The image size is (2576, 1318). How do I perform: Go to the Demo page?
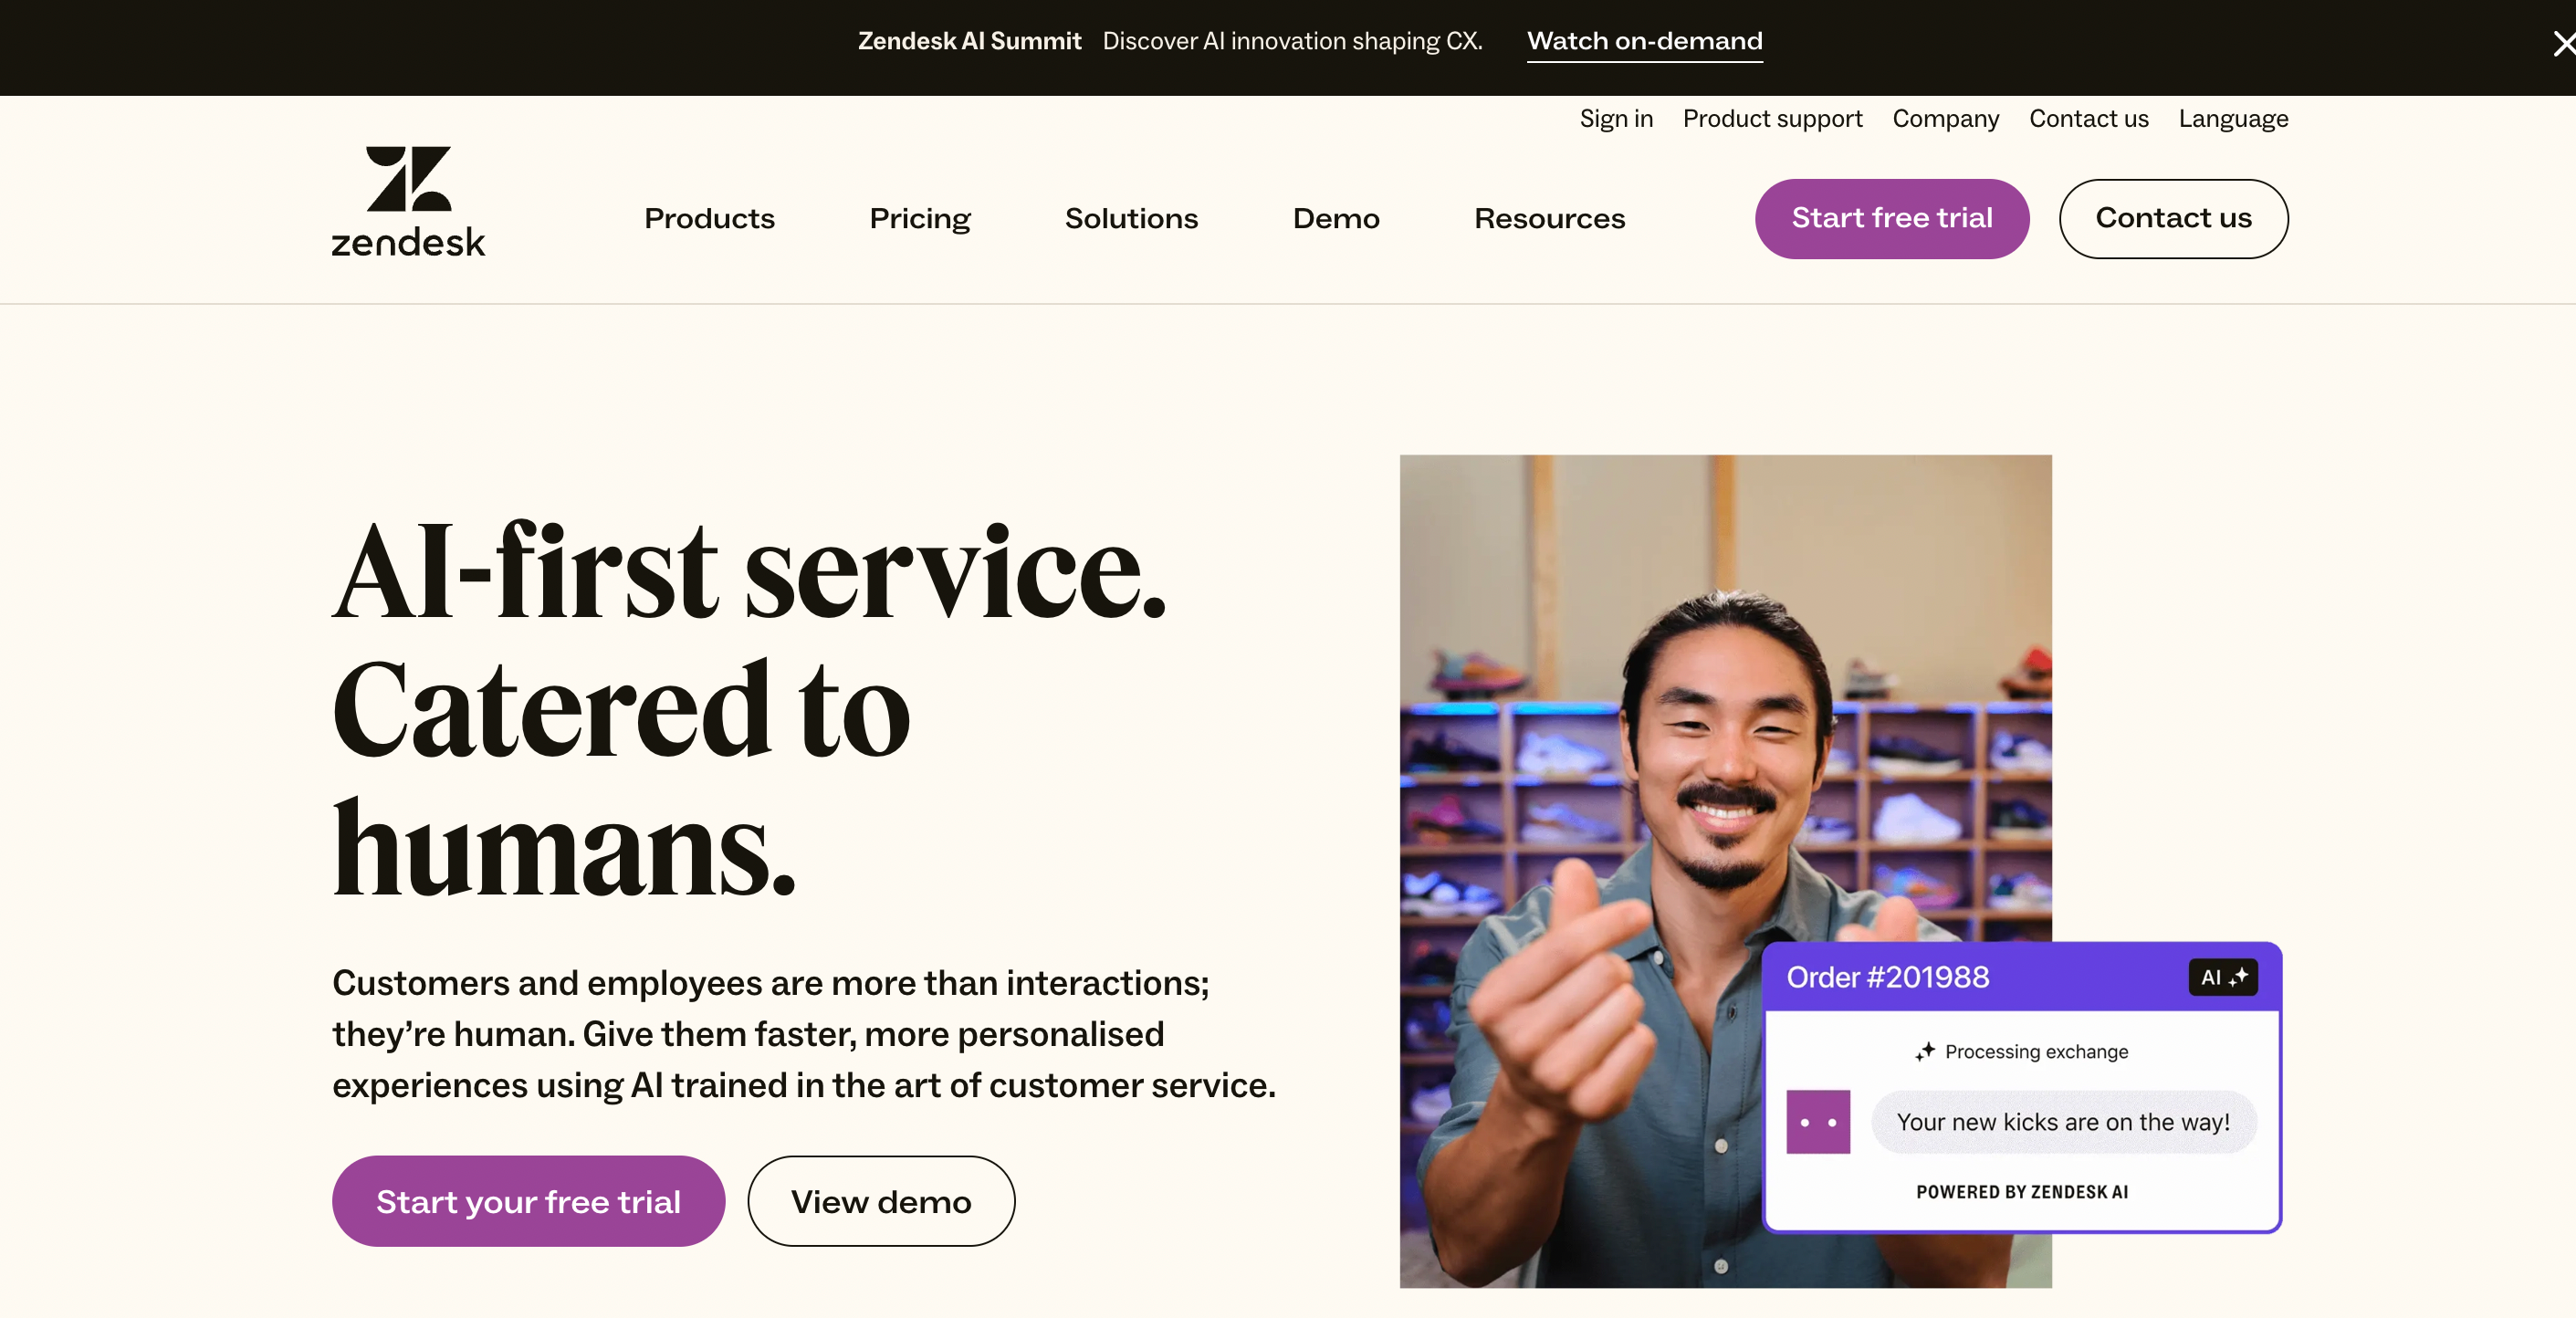[x=1336, y=218]
